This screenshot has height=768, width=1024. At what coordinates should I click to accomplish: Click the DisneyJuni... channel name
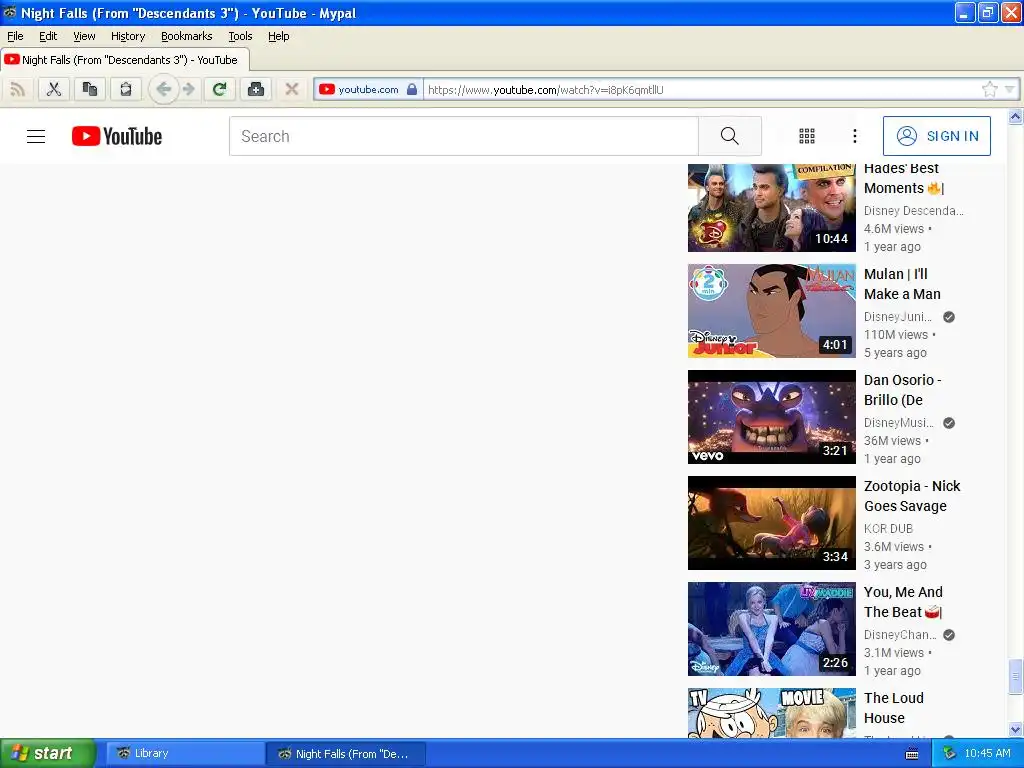pos(898,317)
